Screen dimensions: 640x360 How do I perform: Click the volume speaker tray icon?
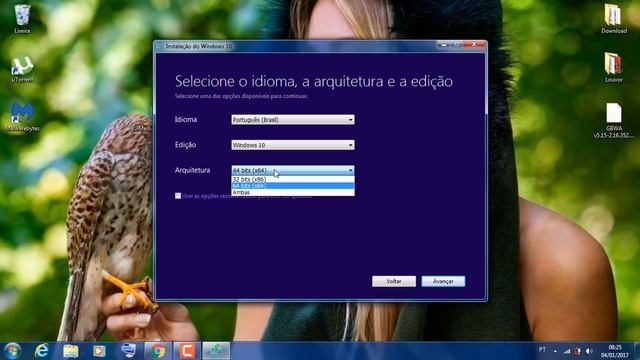tap(589, 351)
